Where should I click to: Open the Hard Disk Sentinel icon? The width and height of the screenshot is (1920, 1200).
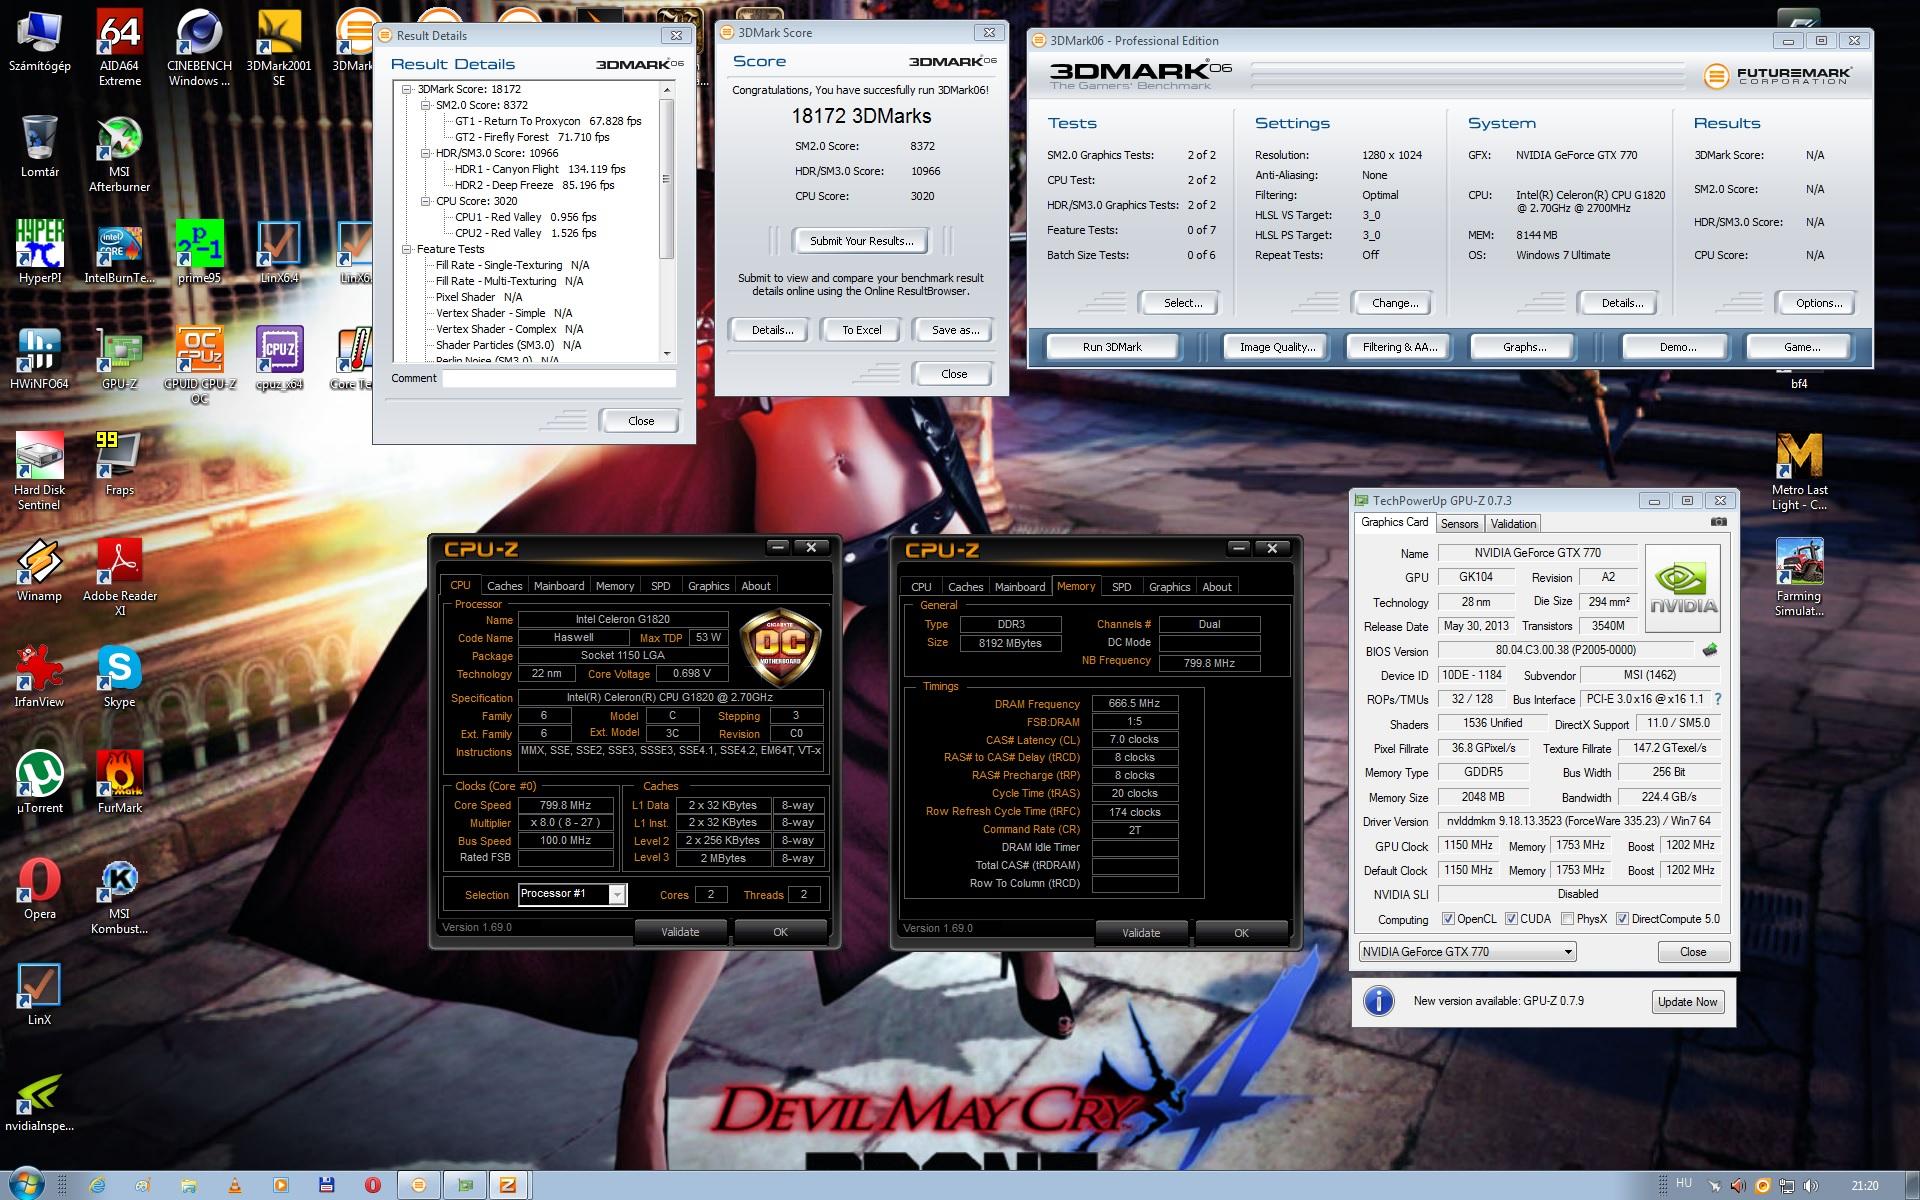39,472
